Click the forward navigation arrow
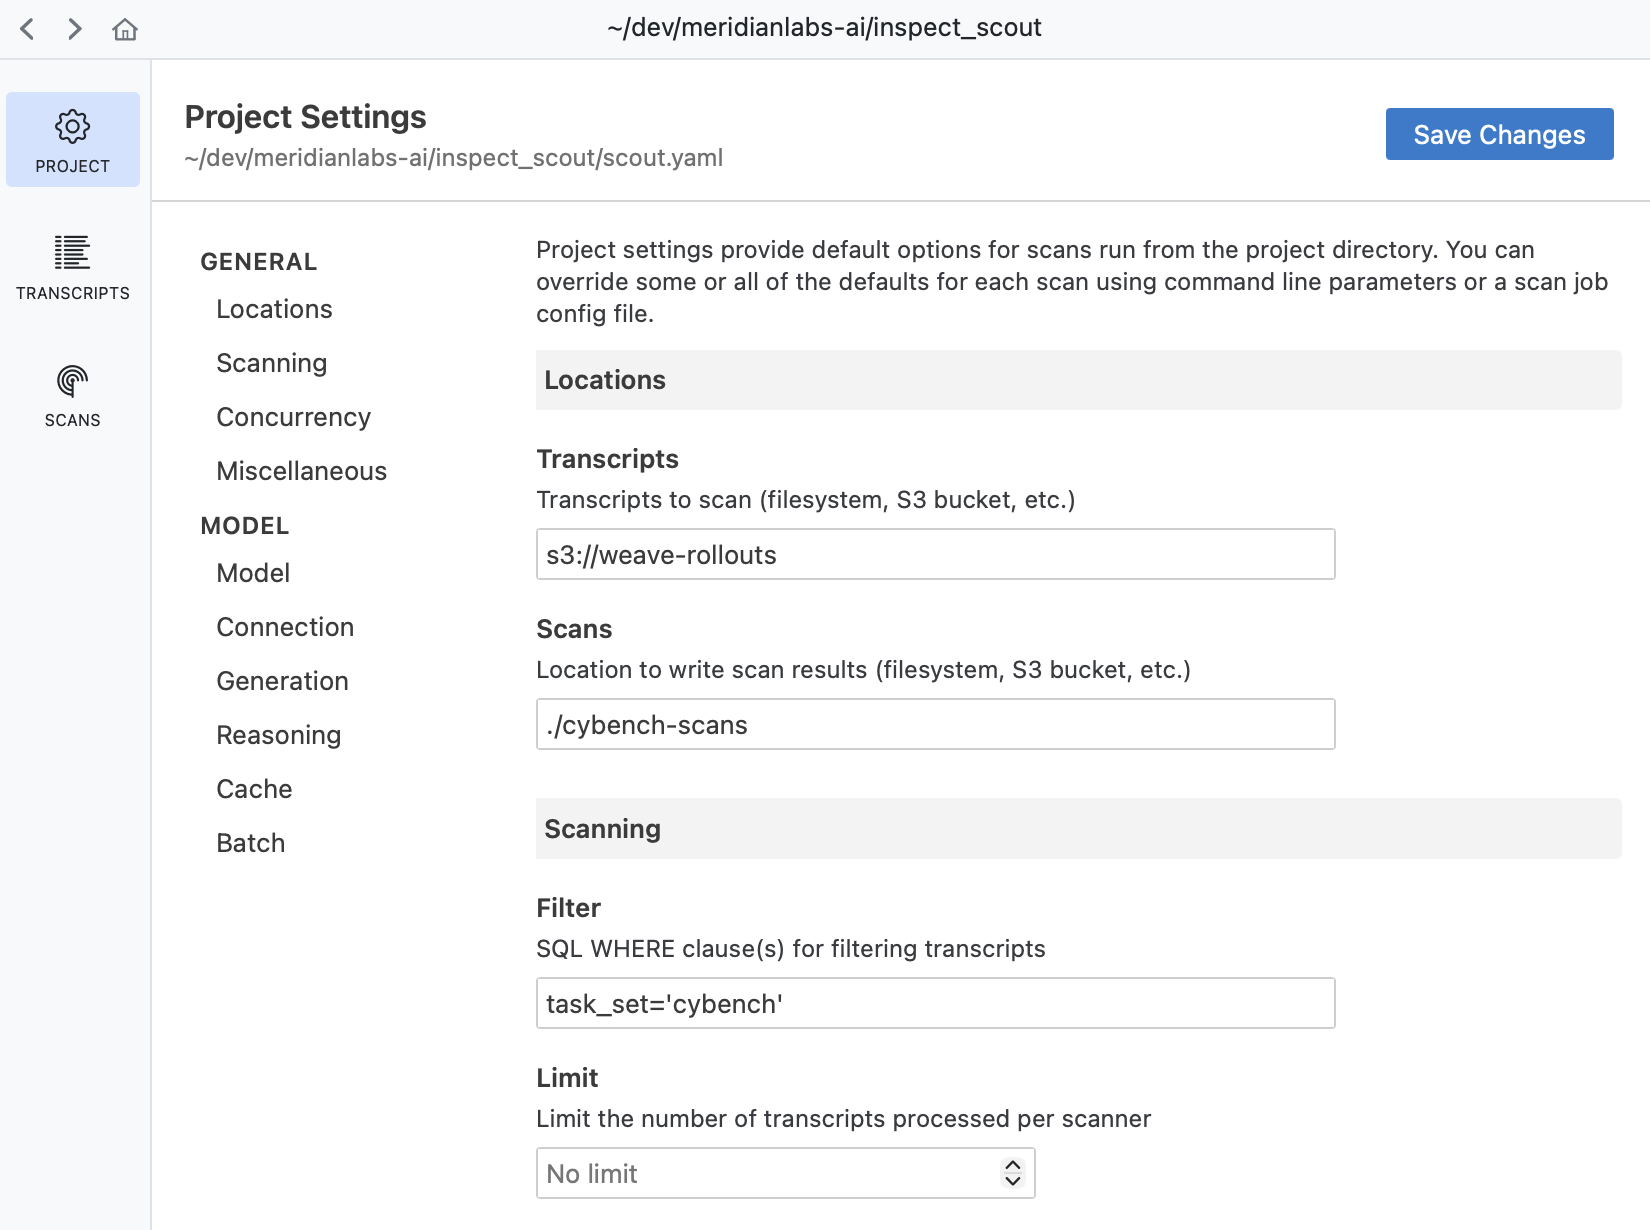This screenshot has width=1650, height=1230. coord(75,29)
